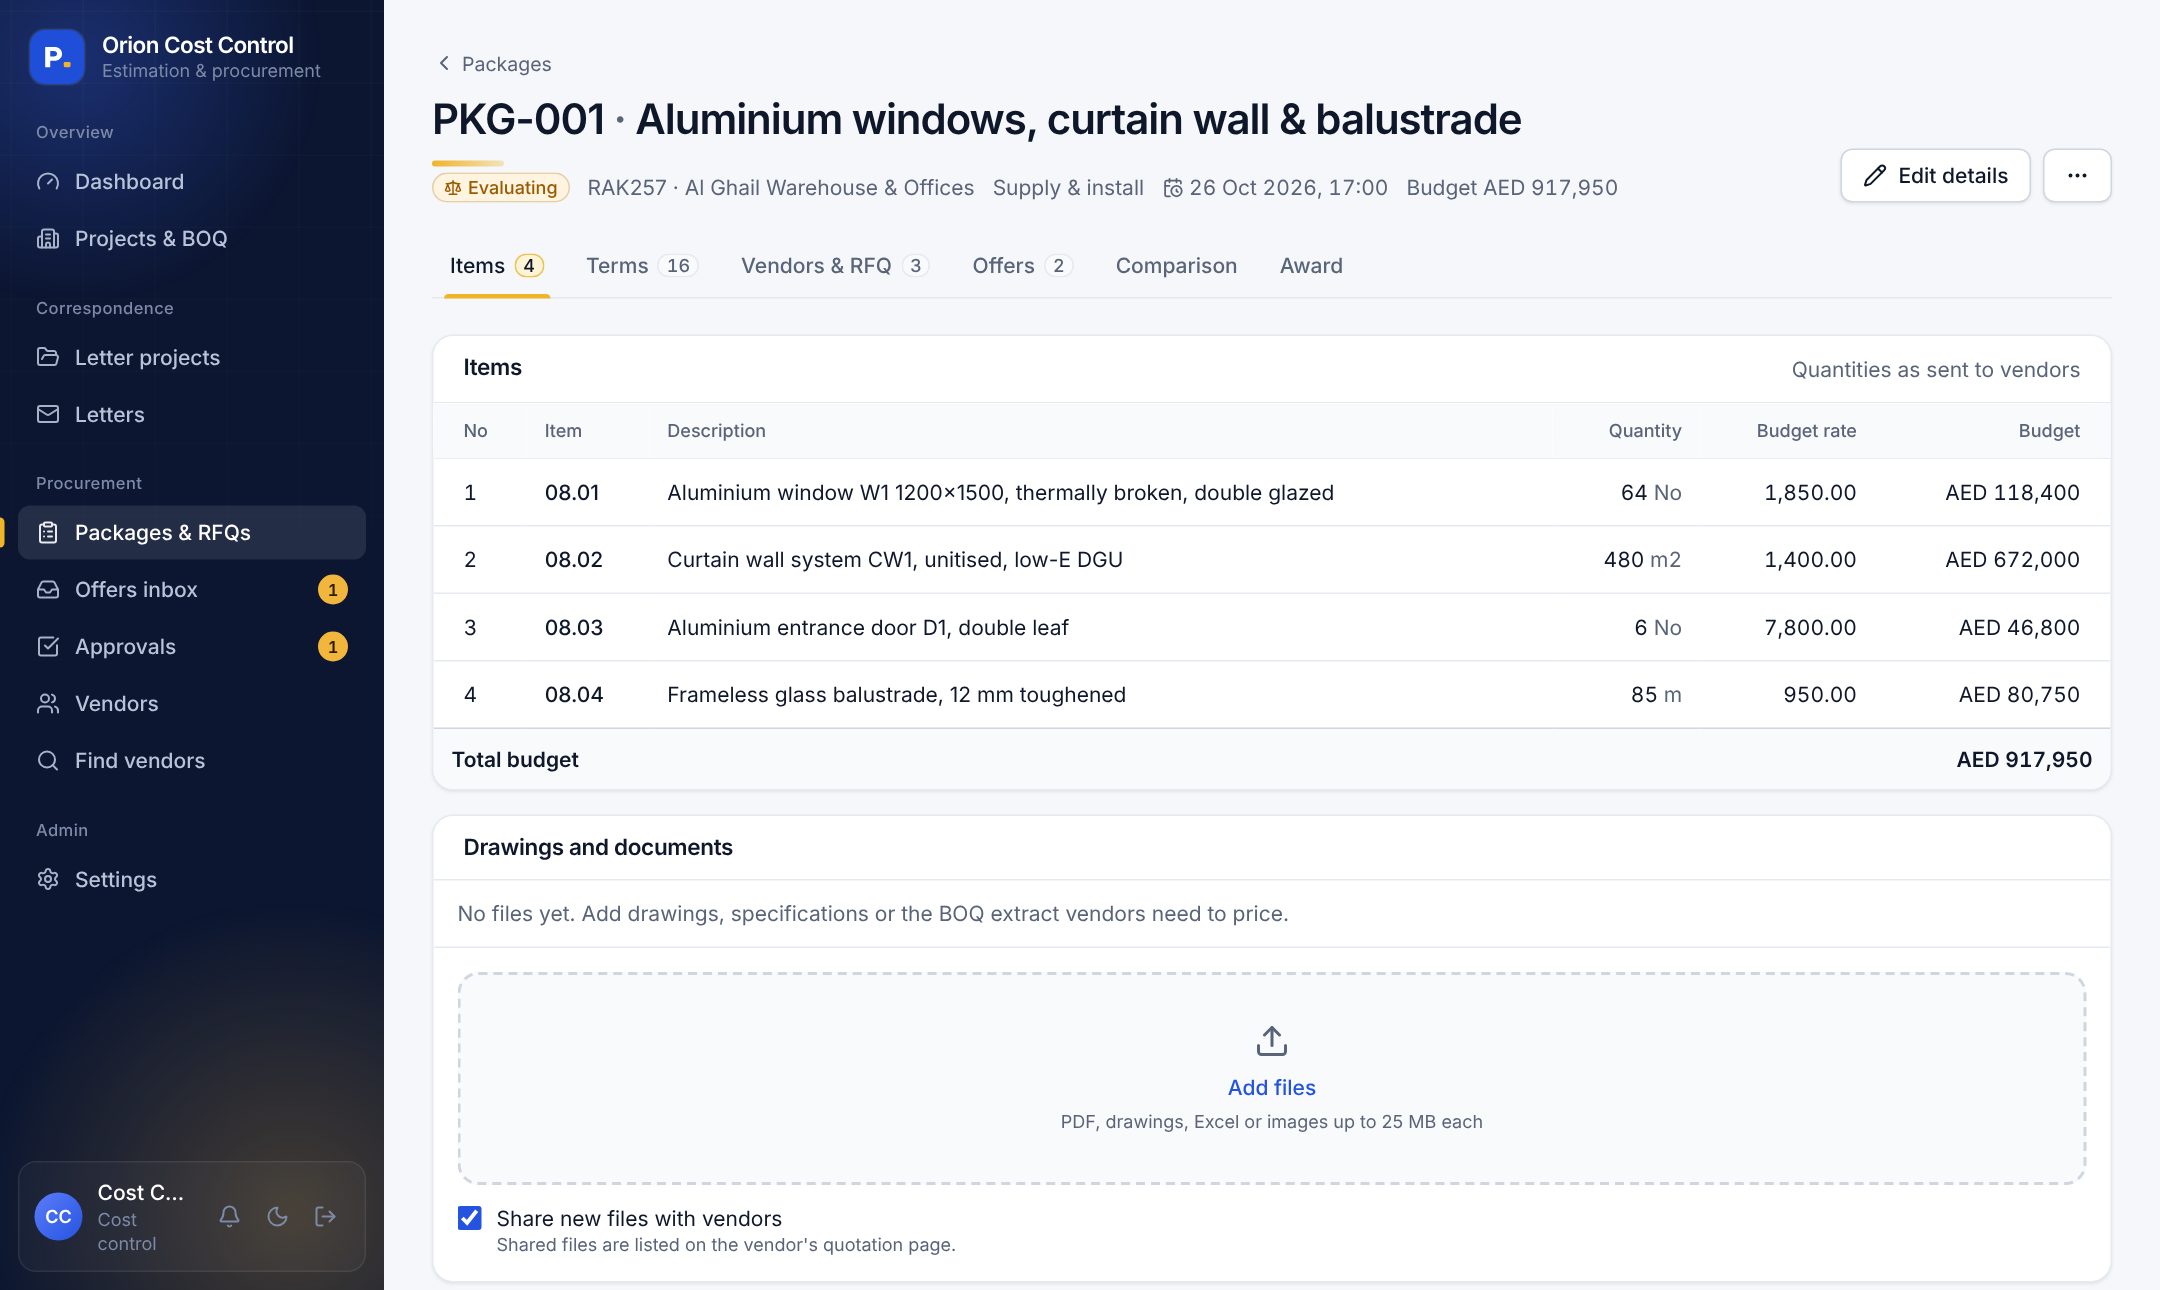This screenshot has height=1290, width=2160.
Task: Select the Items tab
Action: (x=496, y=266)
